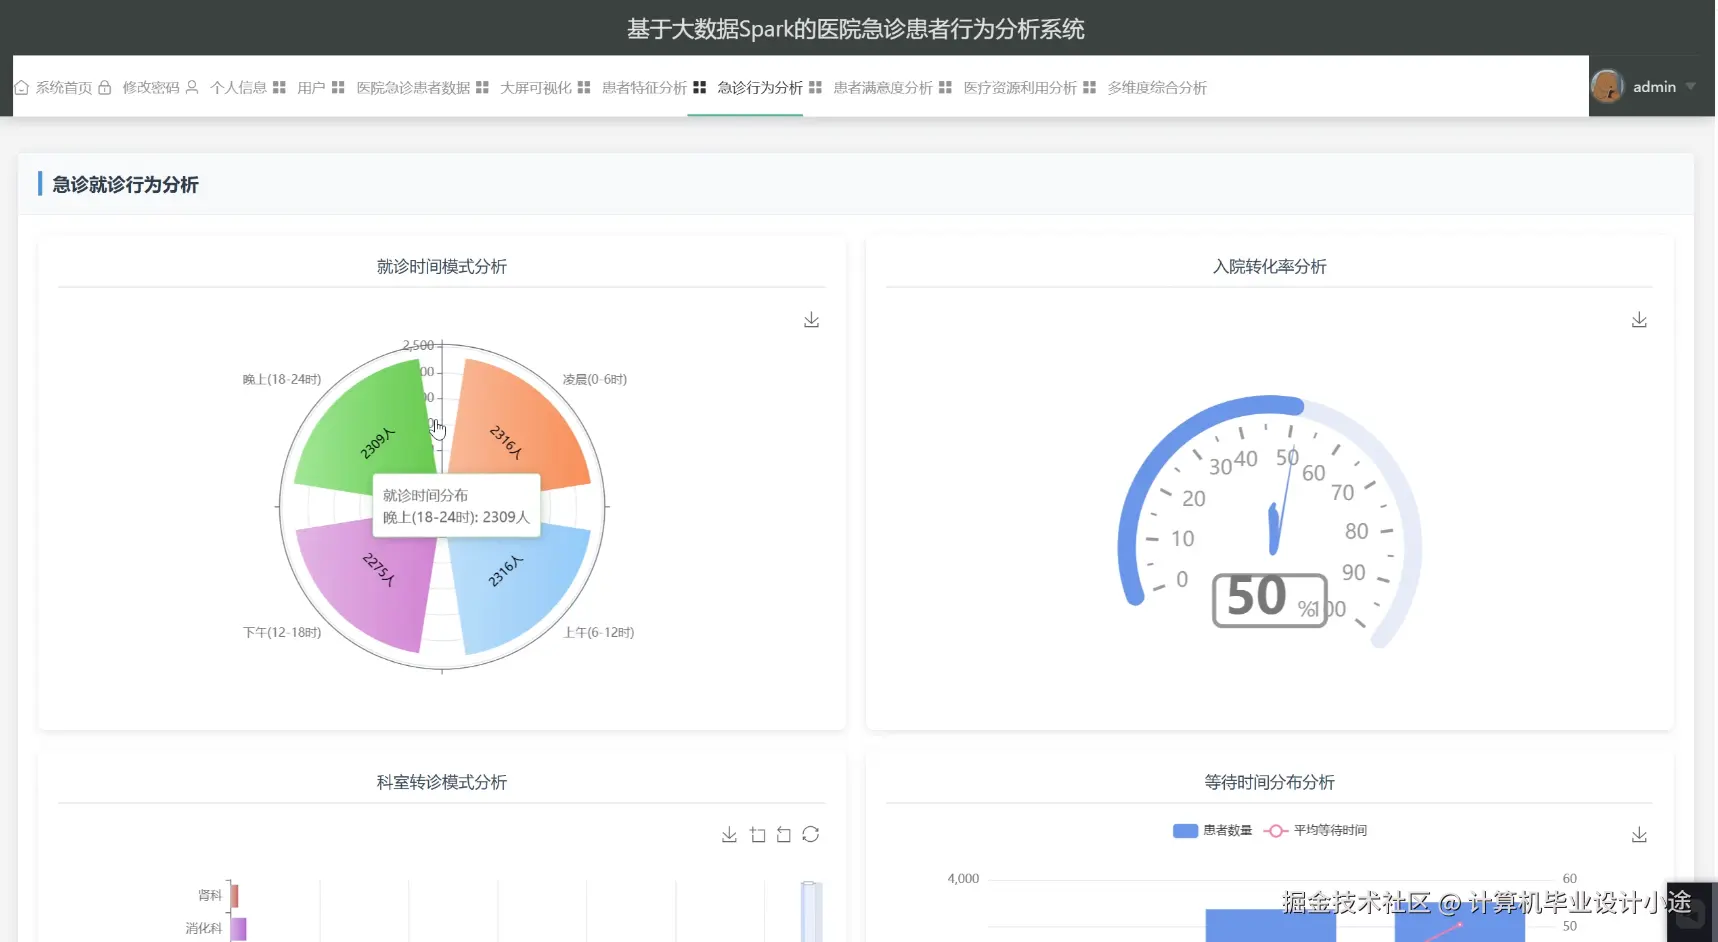
Task: Download the 等待时间分布分析 chart as image
Action: pyautogui.click(x=1639, y=834)
